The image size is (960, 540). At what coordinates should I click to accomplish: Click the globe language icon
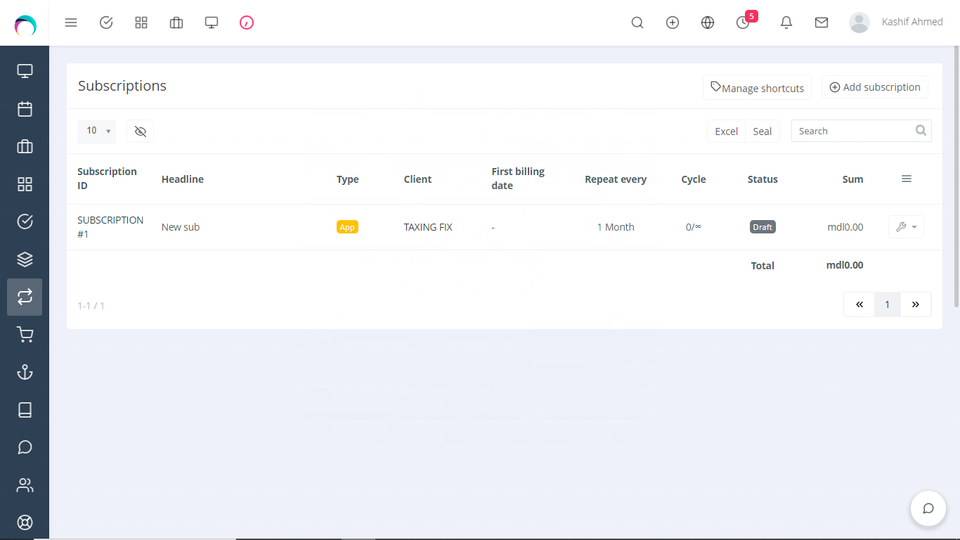(x=708, y=22)
